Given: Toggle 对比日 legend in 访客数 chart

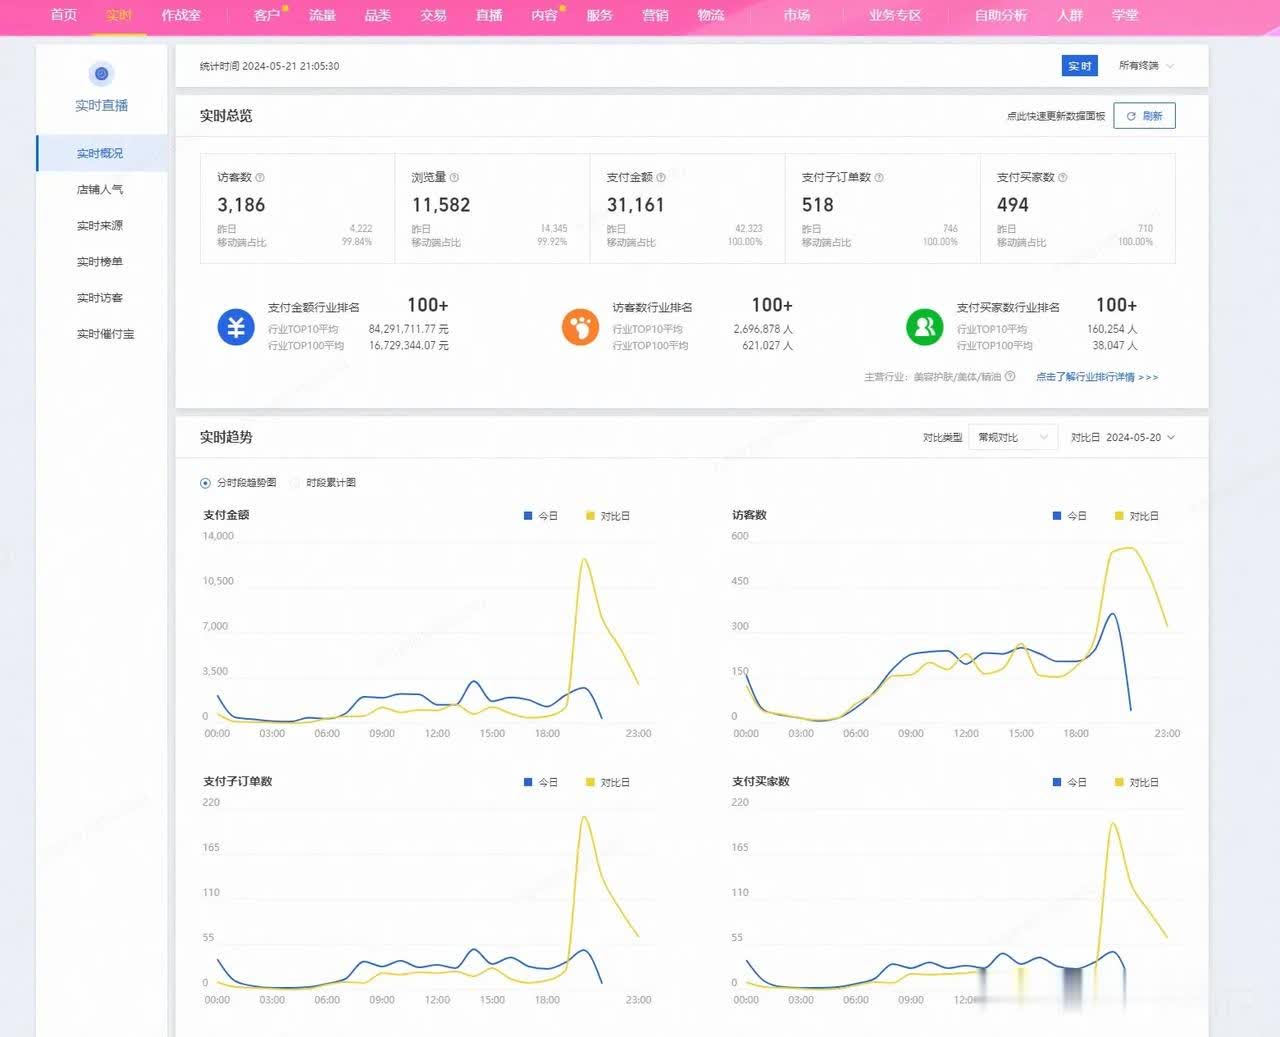Looking at the screenshot, I should (1137, 516).
